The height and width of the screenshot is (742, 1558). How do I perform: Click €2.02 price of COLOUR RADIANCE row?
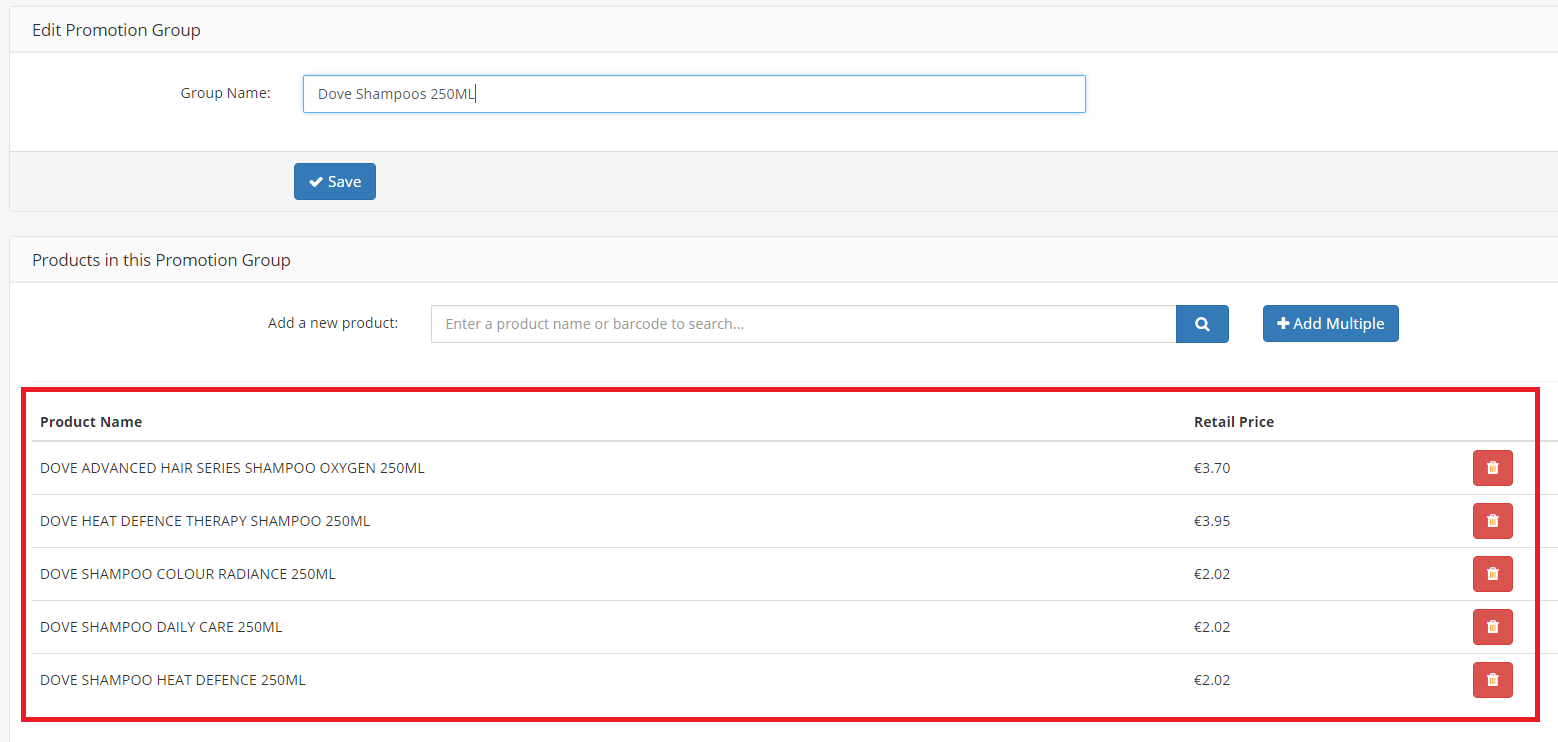pyautogui.click(x=1212, y=574)
